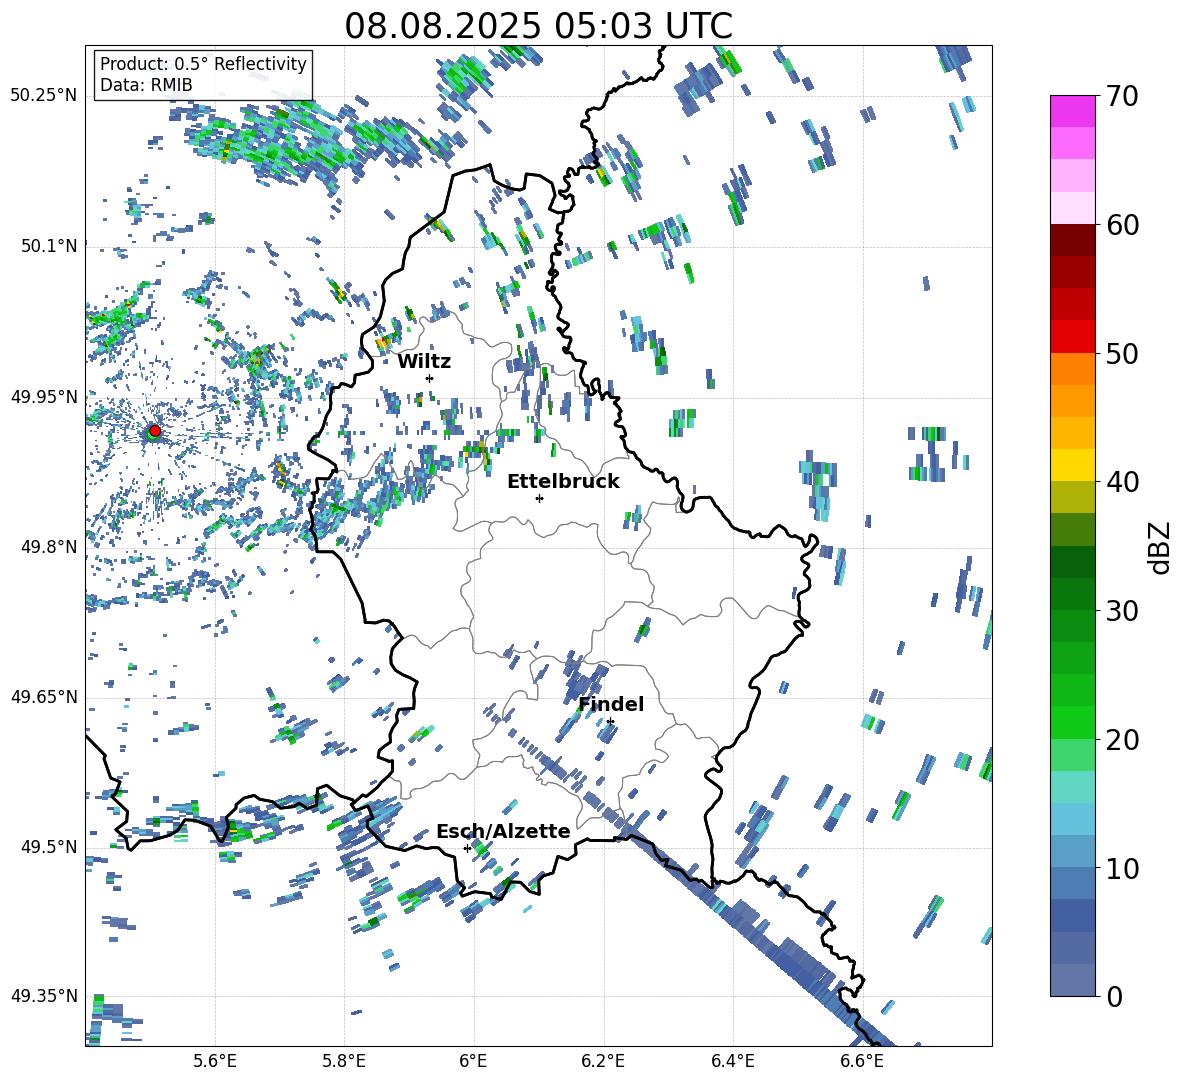The width and height of the screenshot is (1184, 1081).
Task: Click the colorbar tick label 40
Action: 1122,482
